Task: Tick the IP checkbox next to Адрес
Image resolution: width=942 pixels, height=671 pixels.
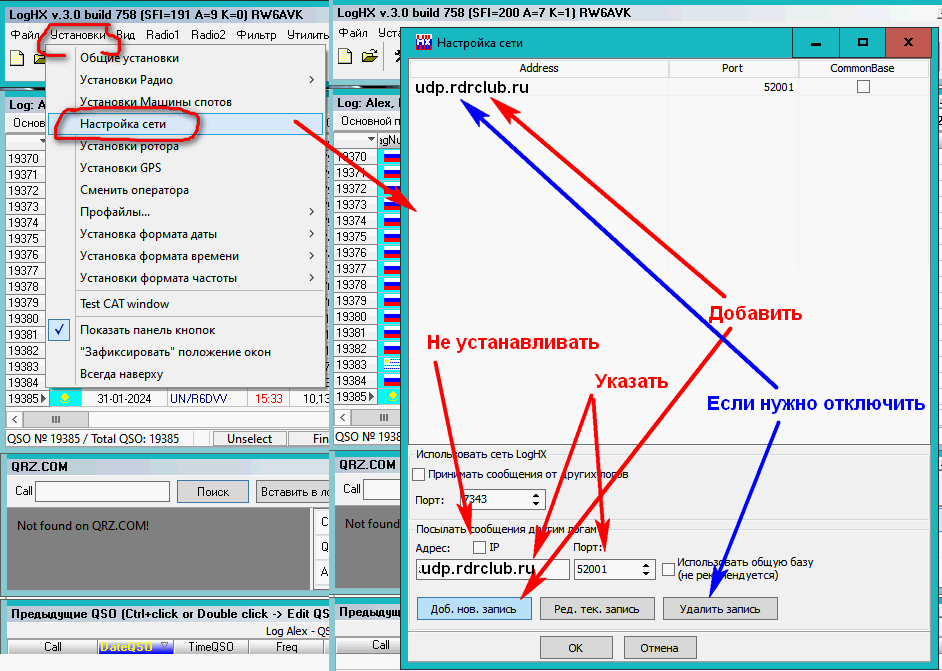Action: 479,547
